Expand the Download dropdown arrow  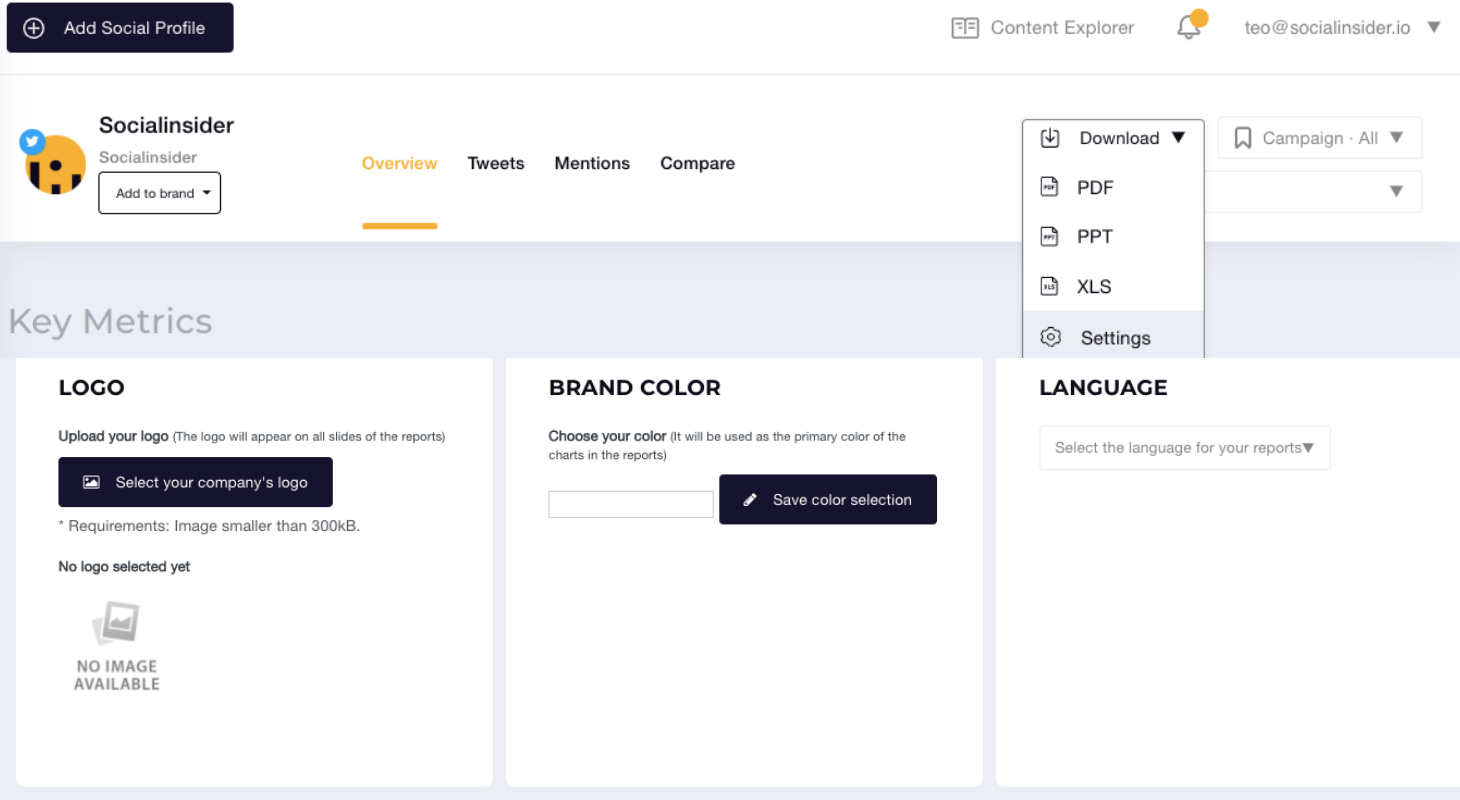pyautogui.click(x=1178, y=138)
